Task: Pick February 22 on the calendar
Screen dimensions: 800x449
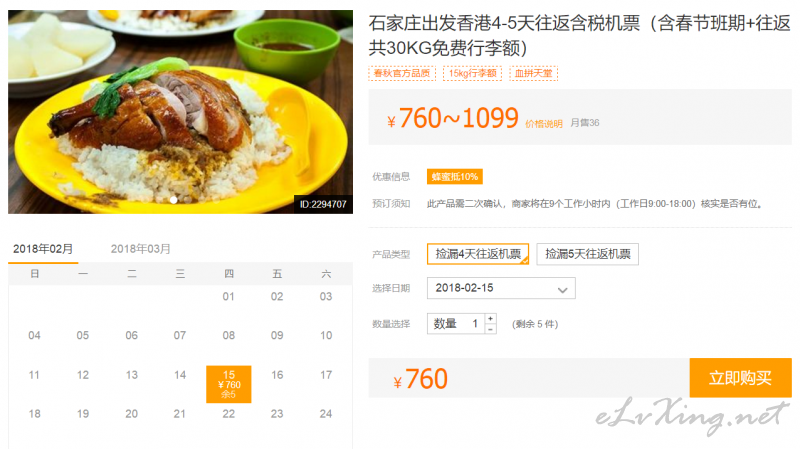Action: 229,414
